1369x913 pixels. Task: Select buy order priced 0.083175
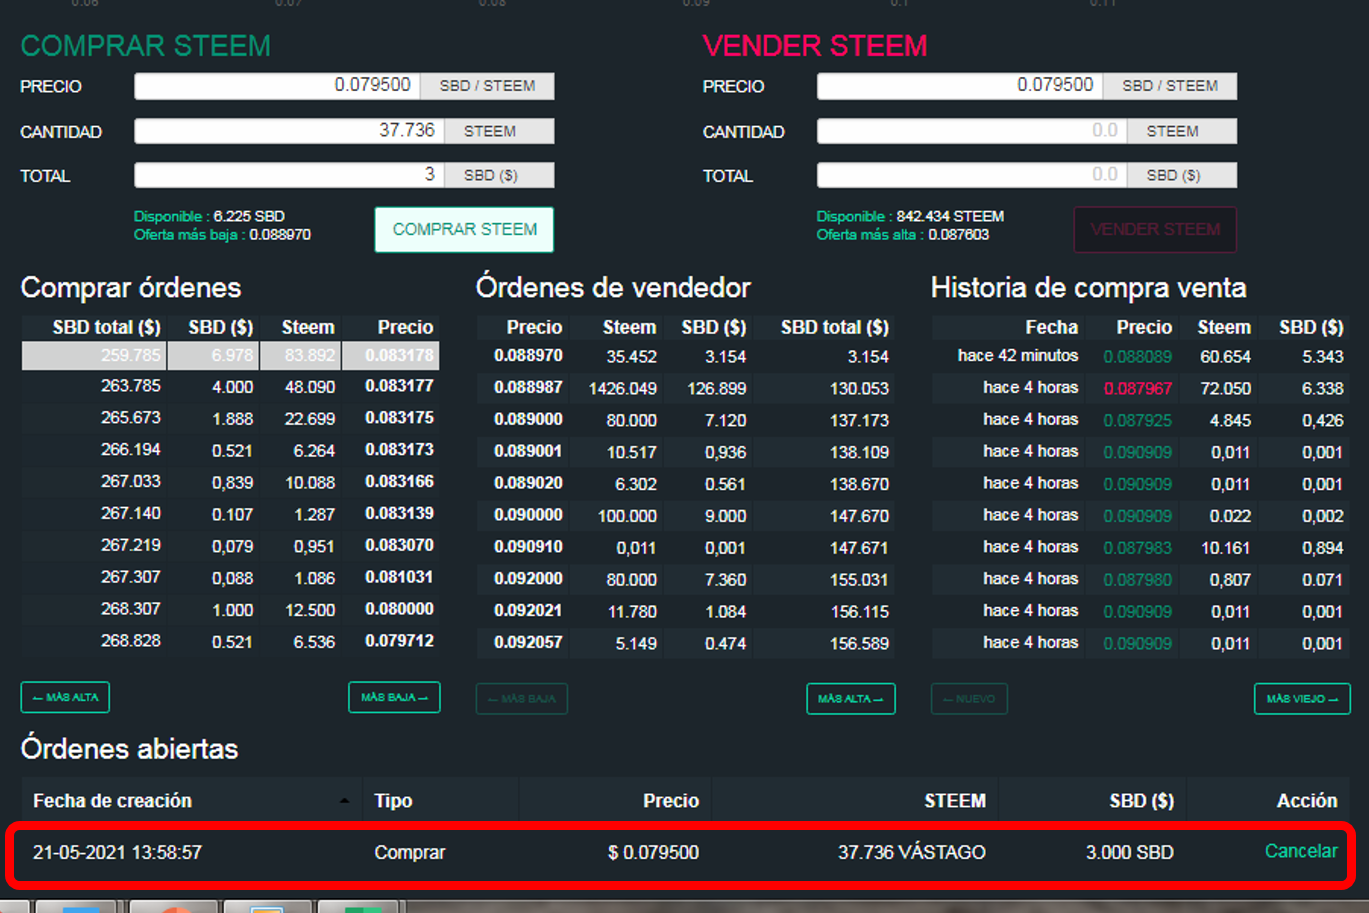(x=230, y=418)
